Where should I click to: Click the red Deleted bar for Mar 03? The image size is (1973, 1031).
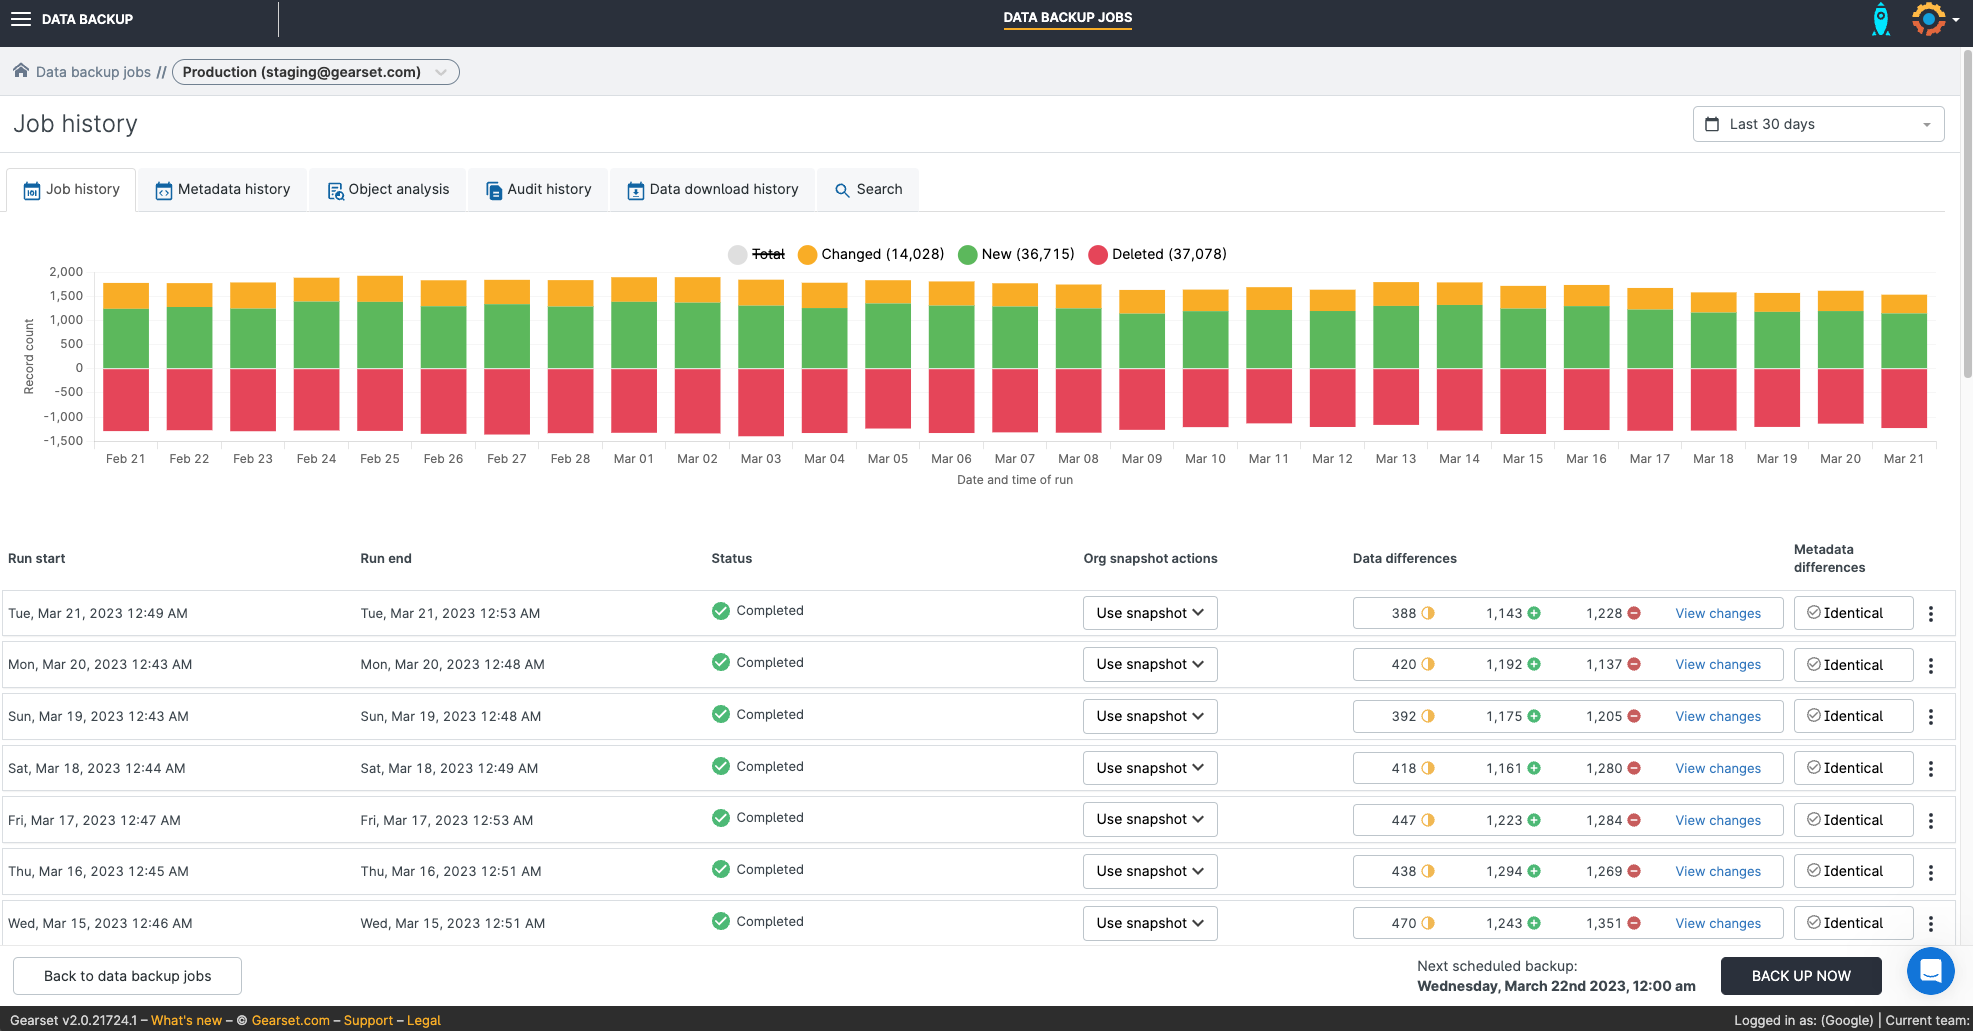[x=761, y=402]
